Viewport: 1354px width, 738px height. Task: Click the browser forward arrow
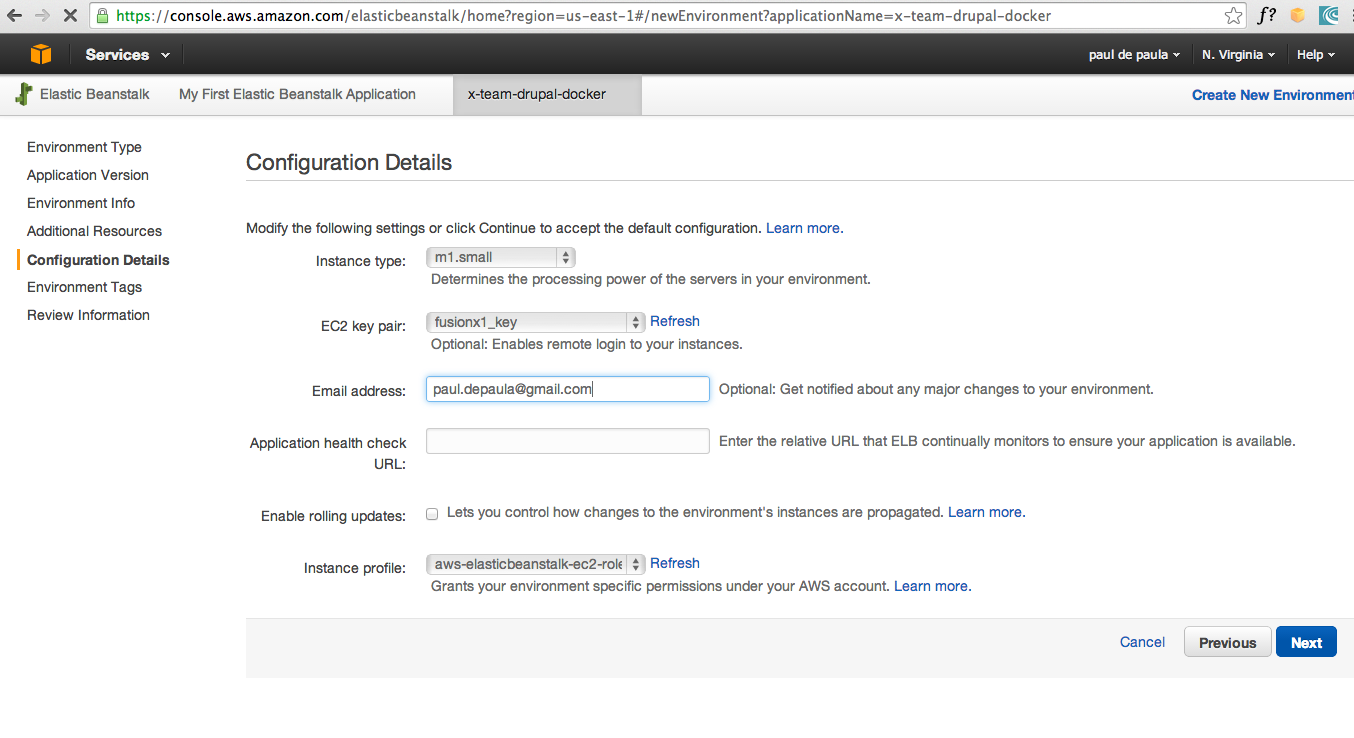tap(42, 15)
